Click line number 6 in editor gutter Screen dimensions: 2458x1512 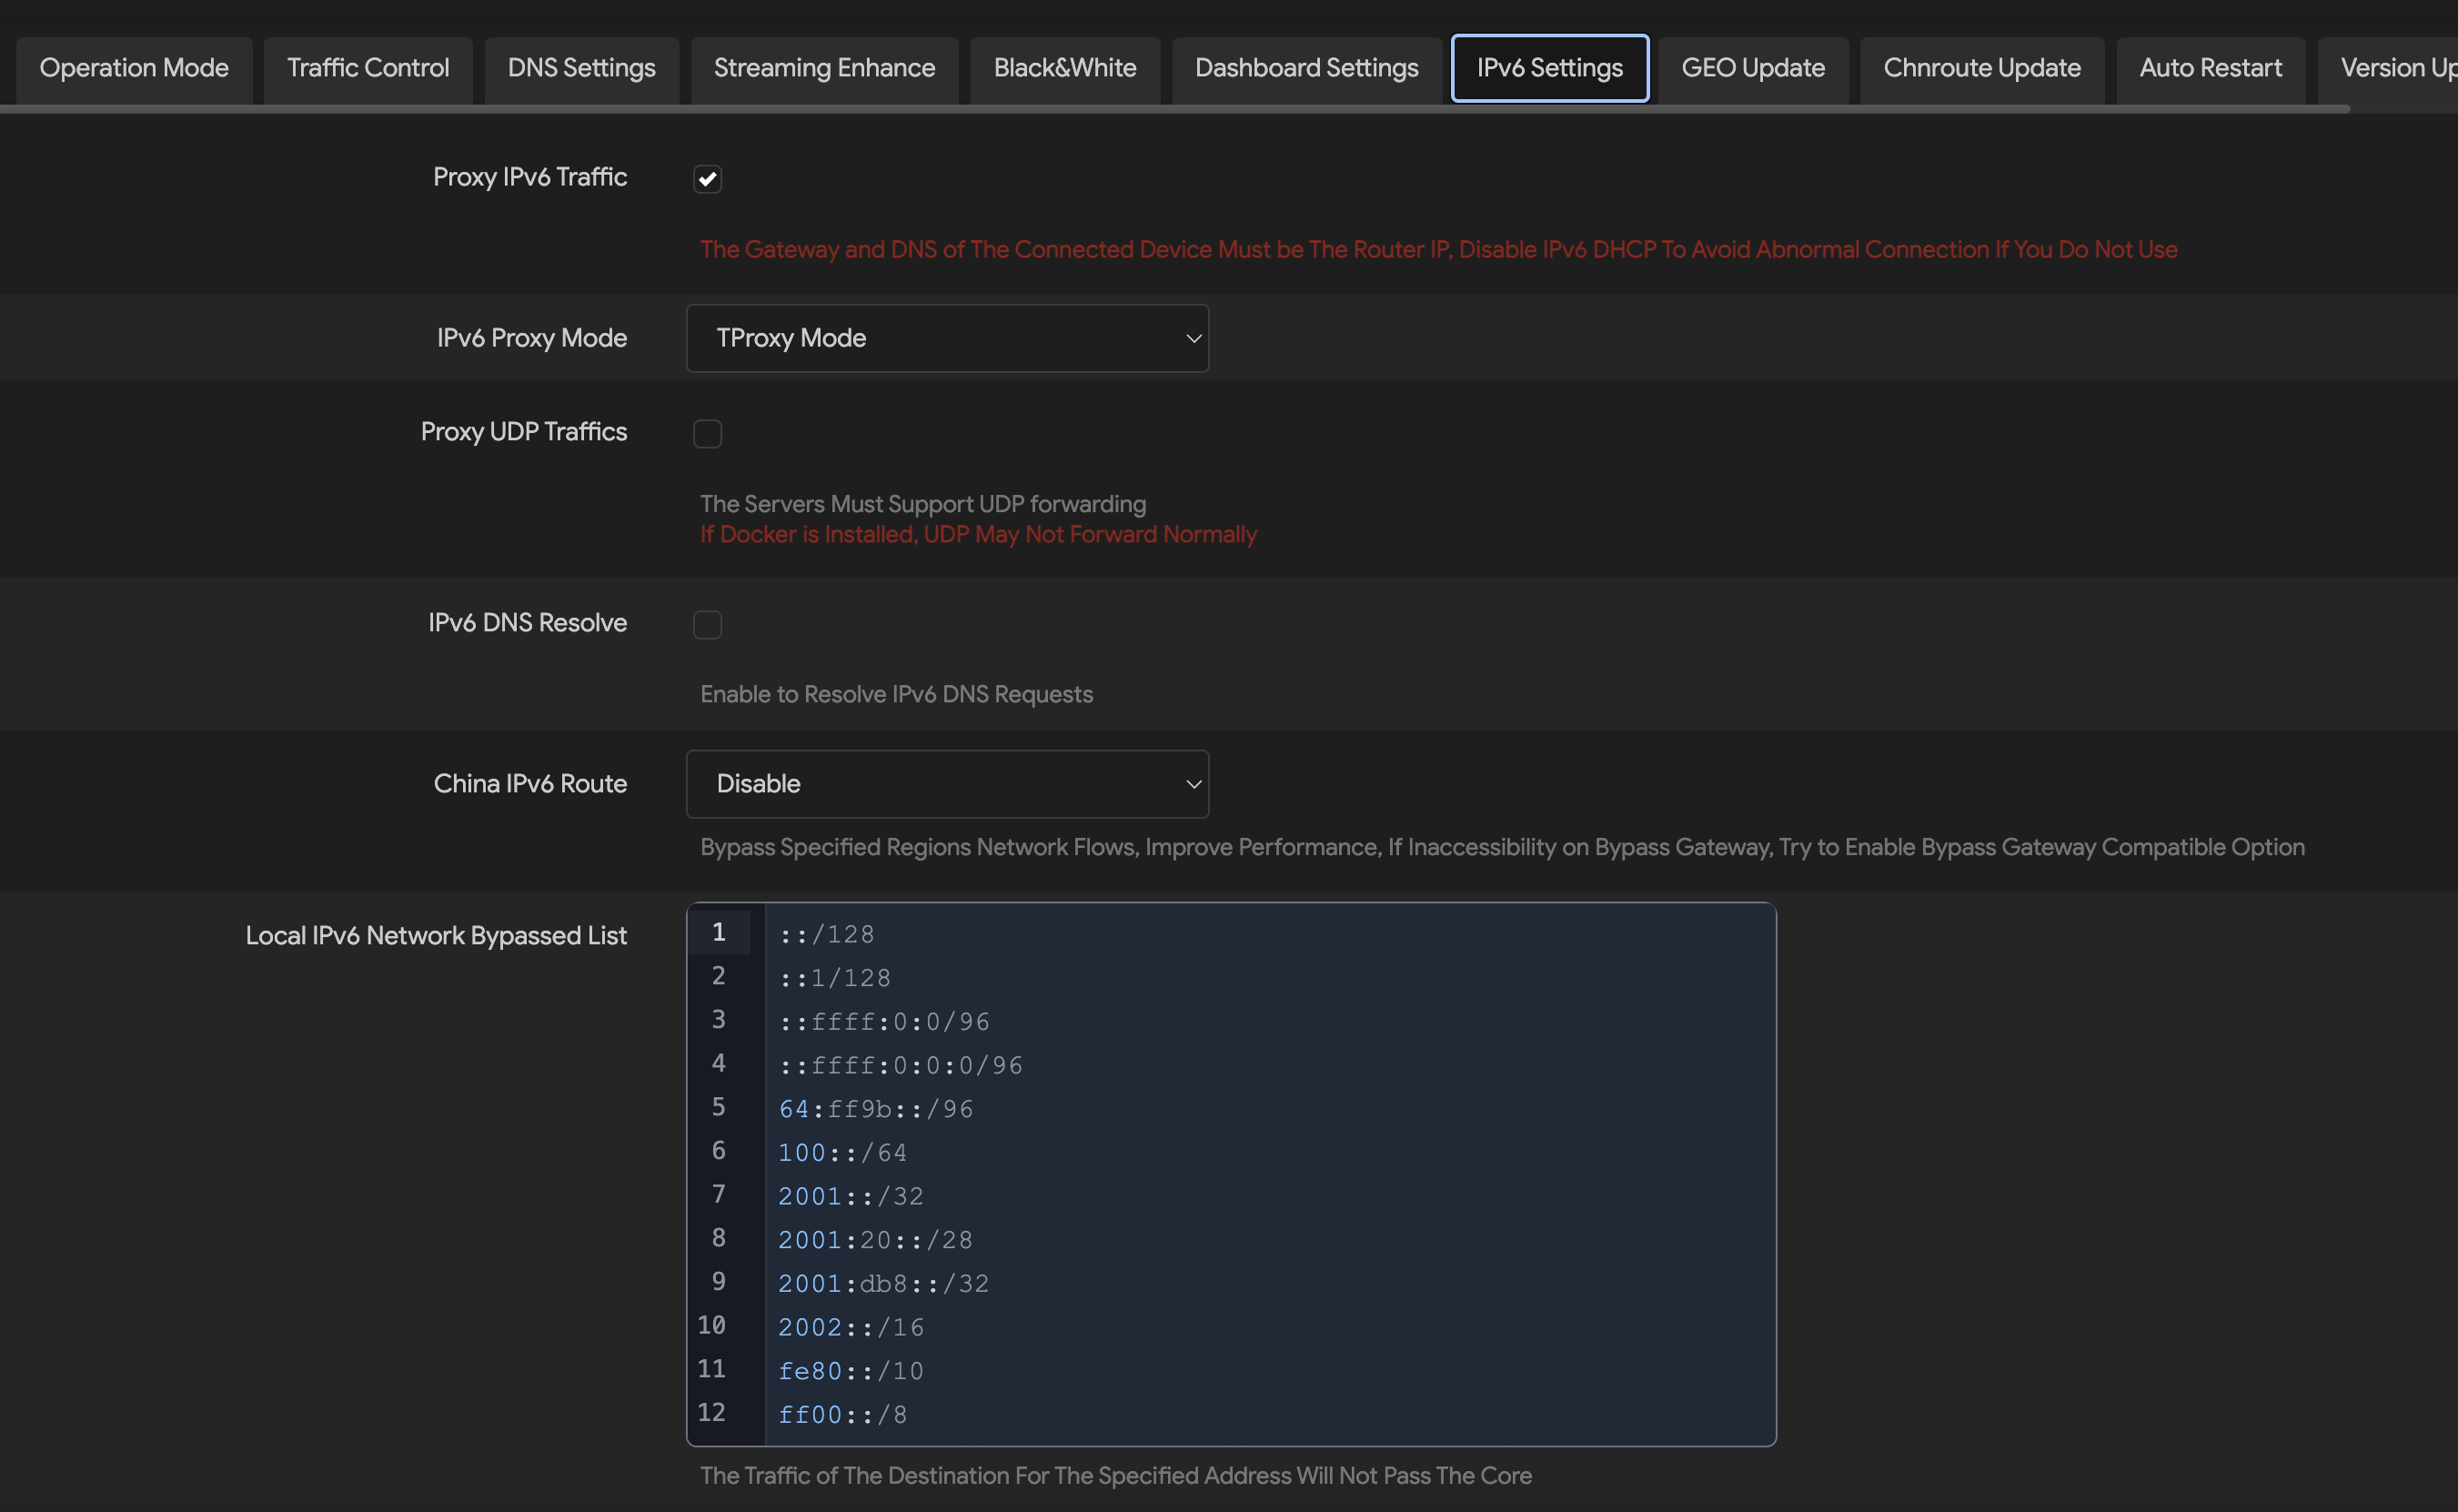point(719,1151)
